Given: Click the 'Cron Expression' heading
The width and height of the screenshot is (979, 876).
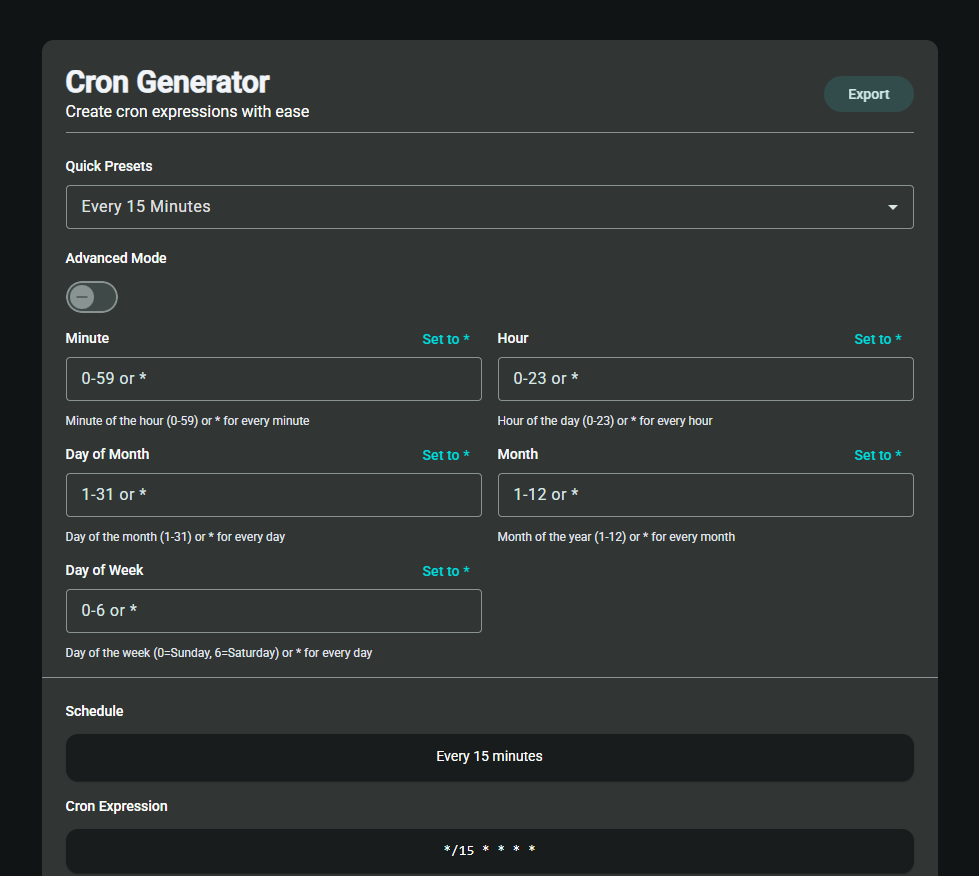Looking at the screenshot, I should click(x=116, y=806).
